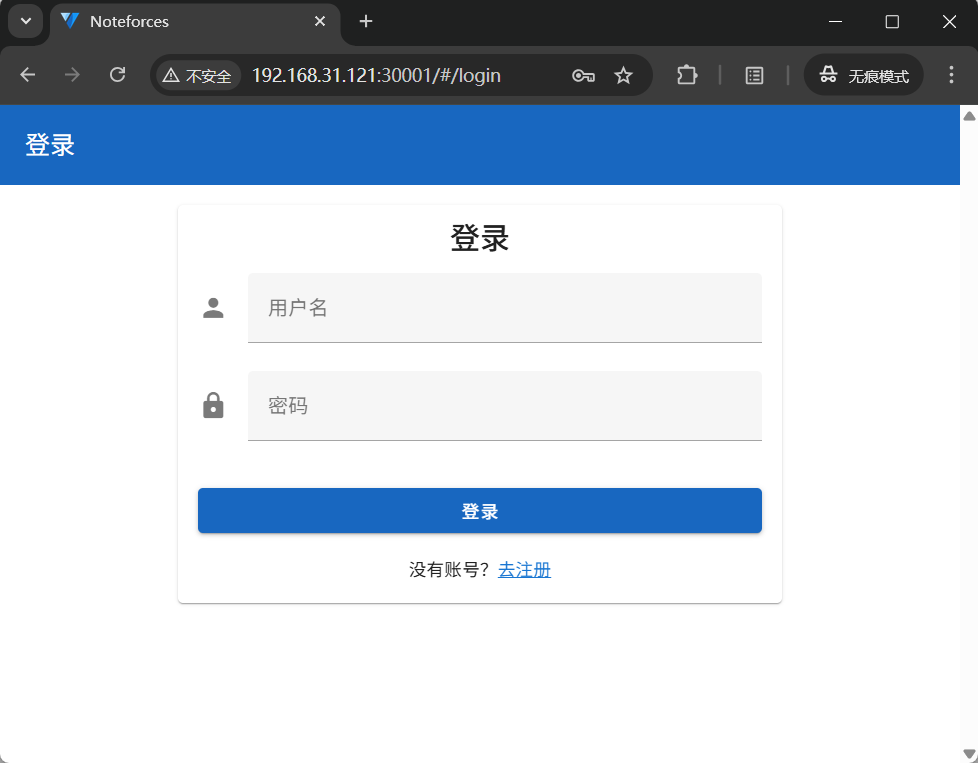The width and height of the screenshot is (978, 763).
Task: Click the 无痕模式 incognito indicator
Action: pos(863,75)
